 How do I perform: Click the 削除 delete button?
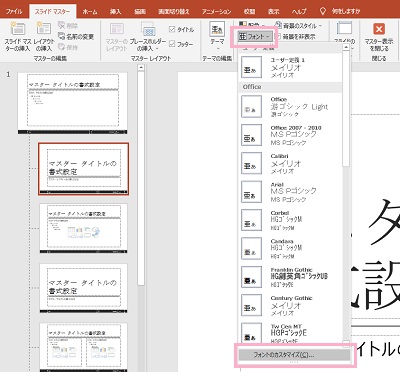[x=68, y=26]
